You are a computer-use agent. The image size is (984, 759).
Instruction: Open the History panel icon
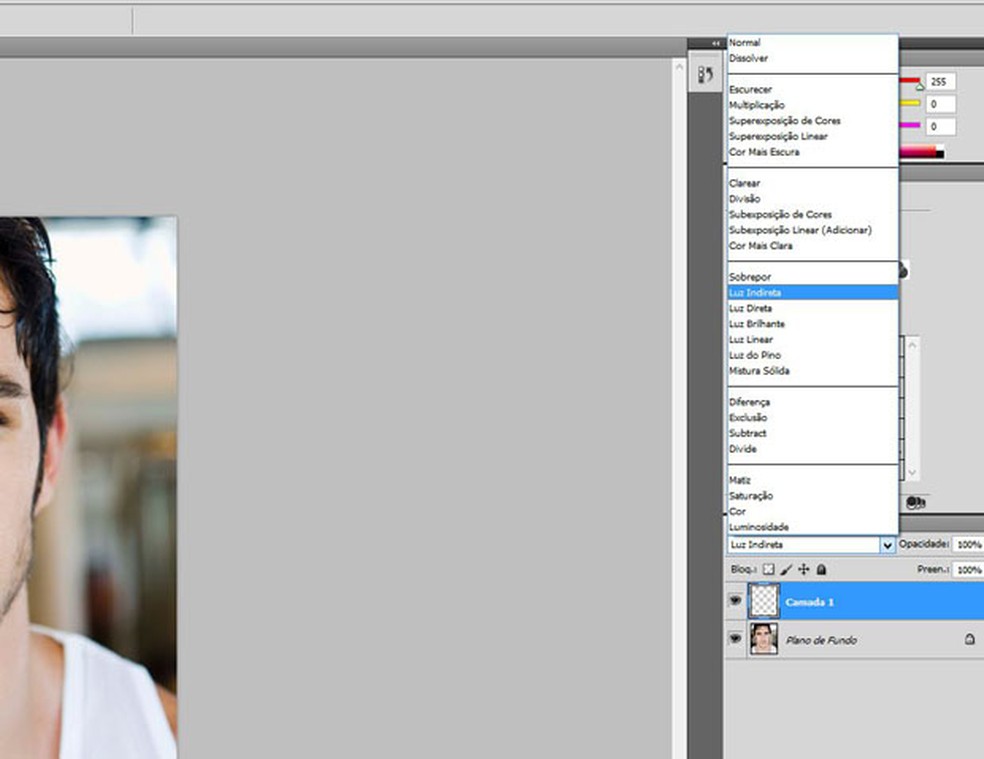click(705, 75)
